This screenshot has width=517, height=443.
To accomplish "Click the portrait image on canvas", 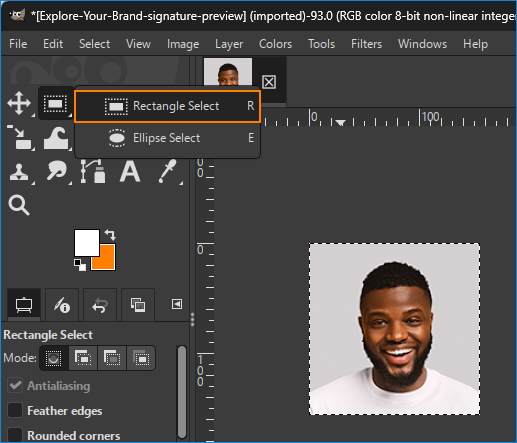I will (x=394, y=329).
